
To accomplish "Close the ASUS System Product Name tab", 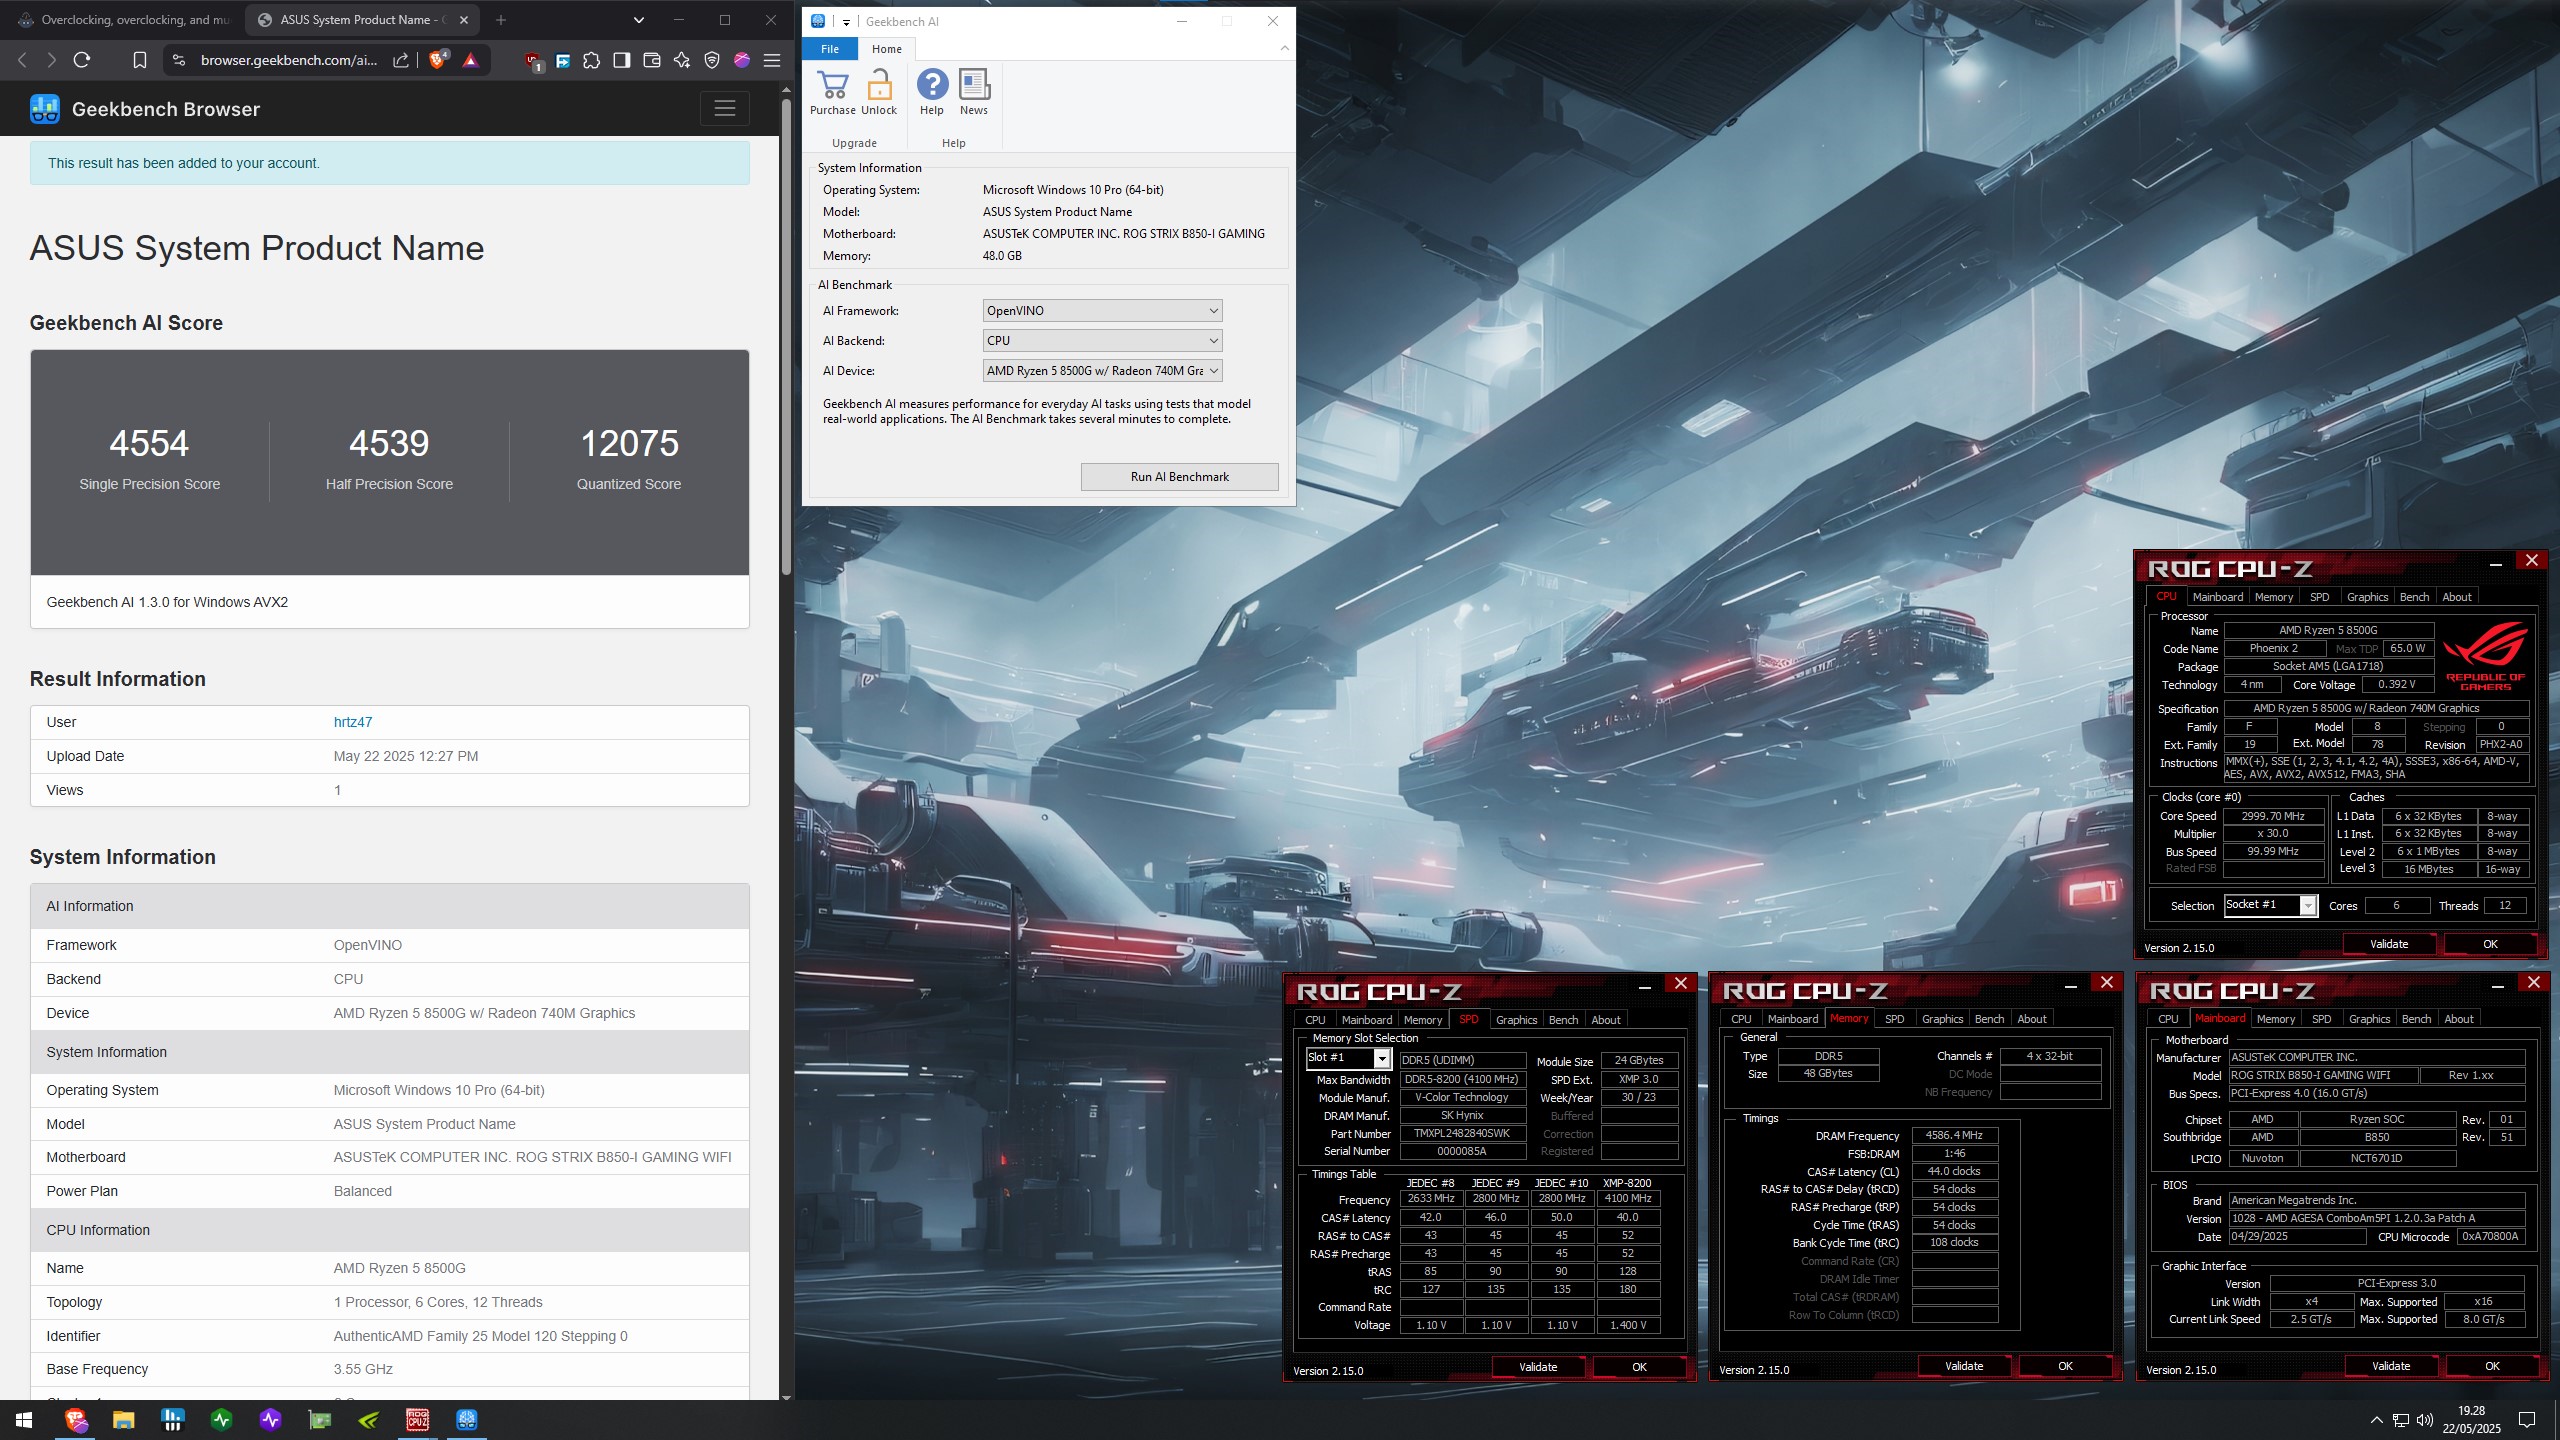I will [464, 20].
